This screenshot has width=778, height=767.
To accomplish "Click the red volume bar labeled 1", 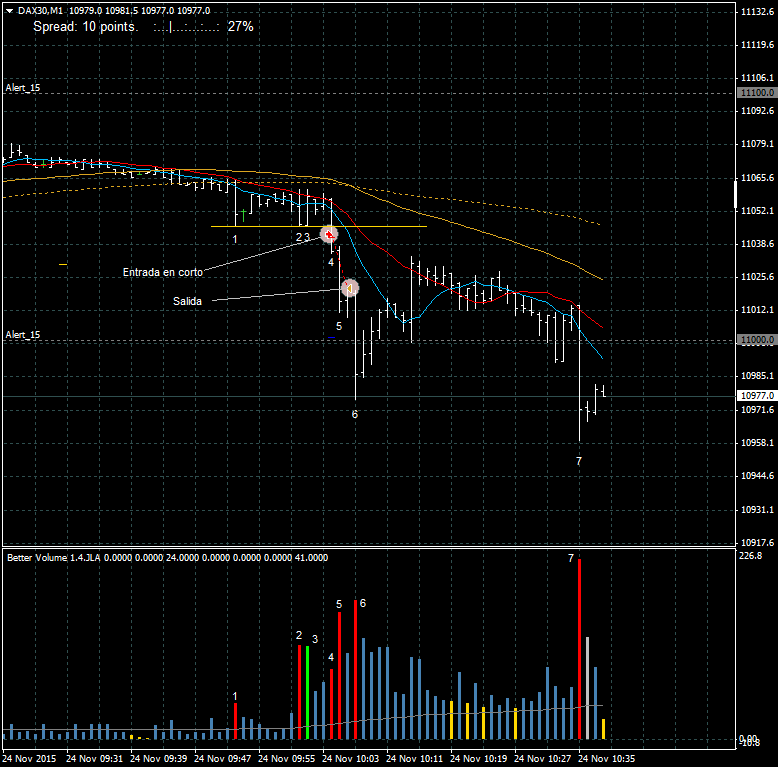I will 235,721.
